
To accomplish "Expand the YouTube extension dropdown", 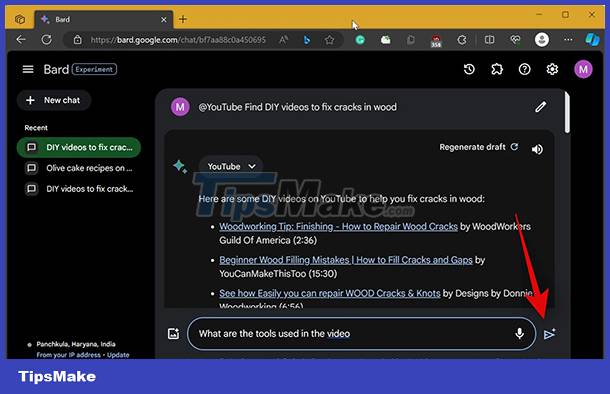I will 231,166.
